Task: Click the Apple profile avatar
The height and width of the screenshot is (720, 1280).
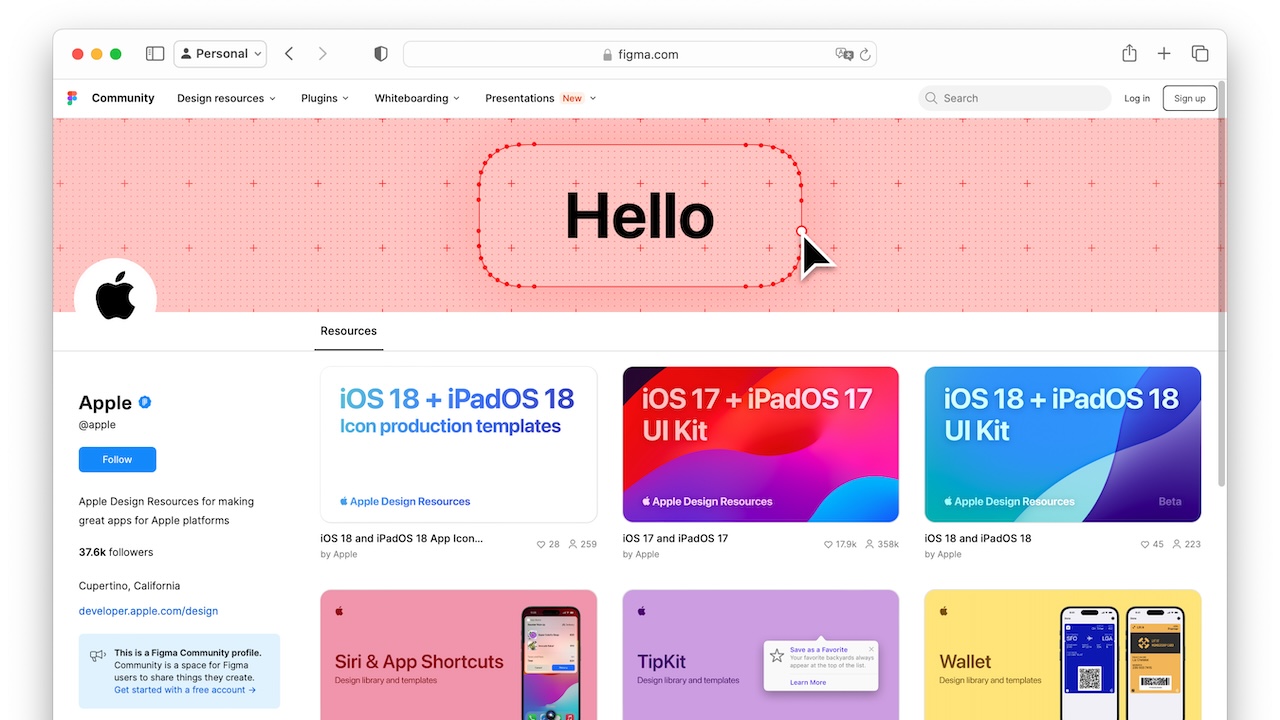Action: (x=115, y=296)
